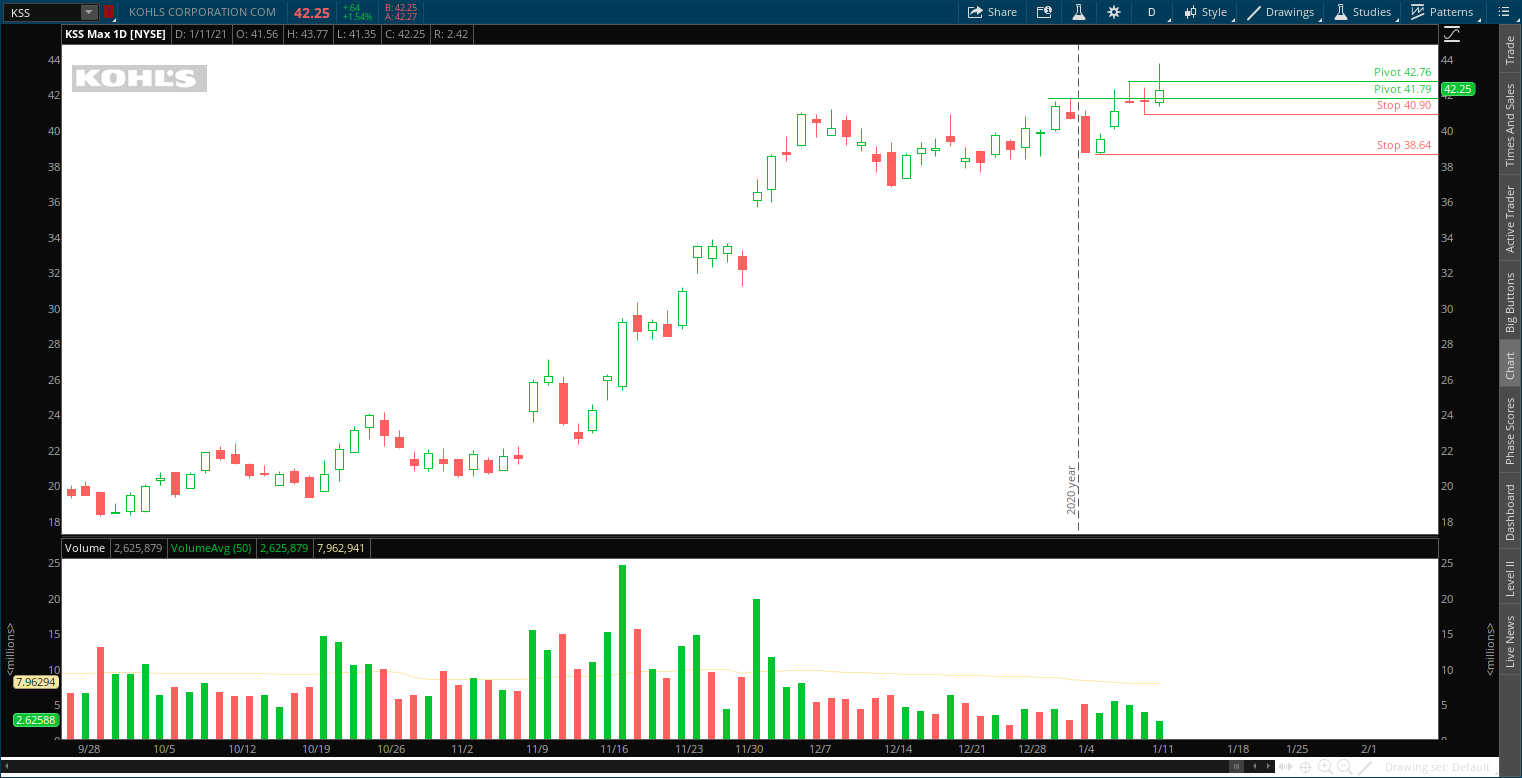Click the horizontal scrollbar handle on time axis
This screenshot has width=1522, height=778.
click(1235, 766)
